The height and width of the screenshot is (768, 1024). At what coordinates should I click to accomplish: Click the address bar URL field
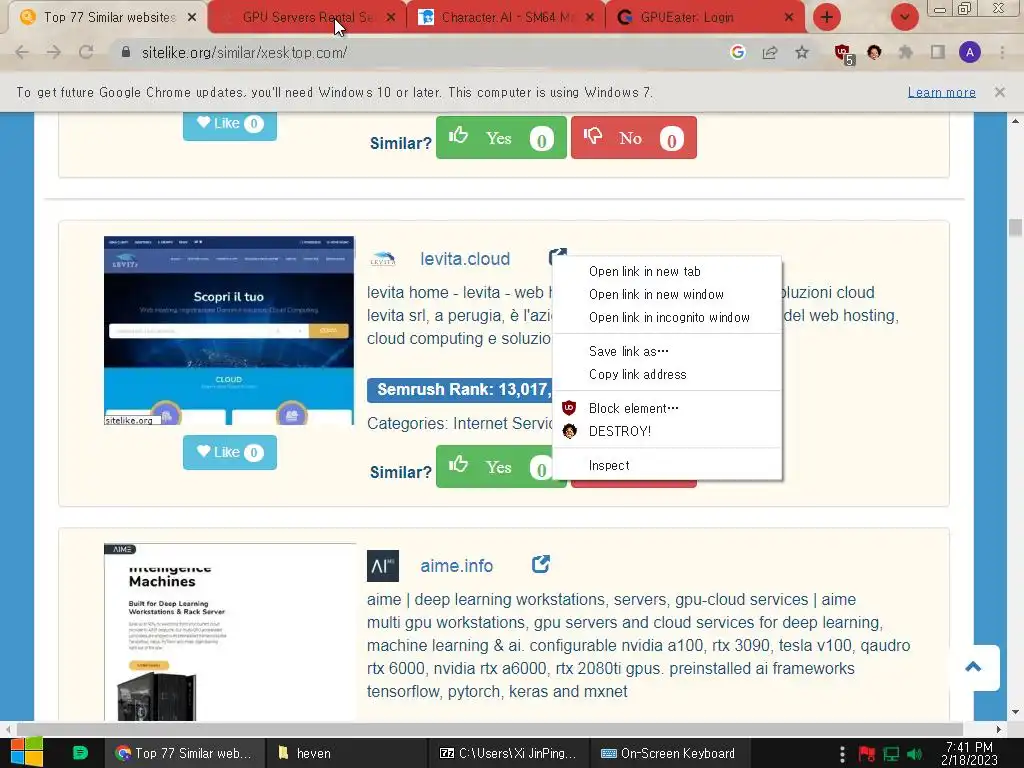(418, 53)
